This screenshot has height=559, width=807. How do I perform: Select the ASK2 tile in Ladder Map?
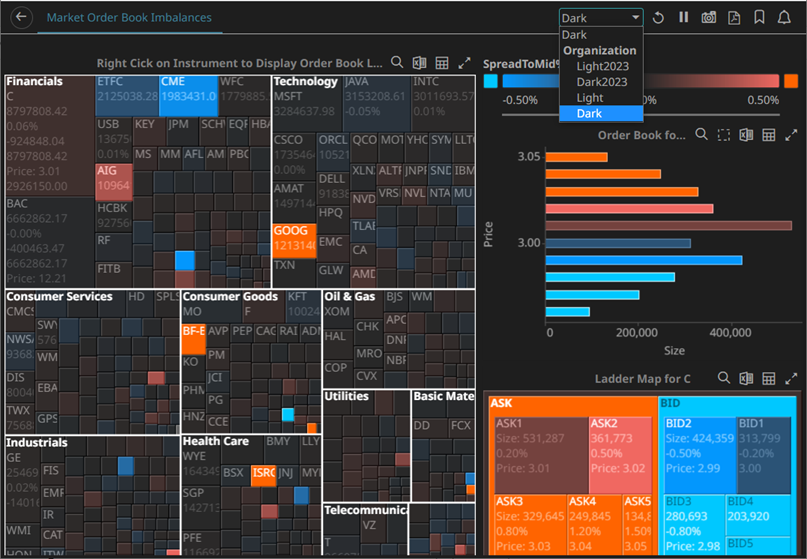(x=622, y=455)
